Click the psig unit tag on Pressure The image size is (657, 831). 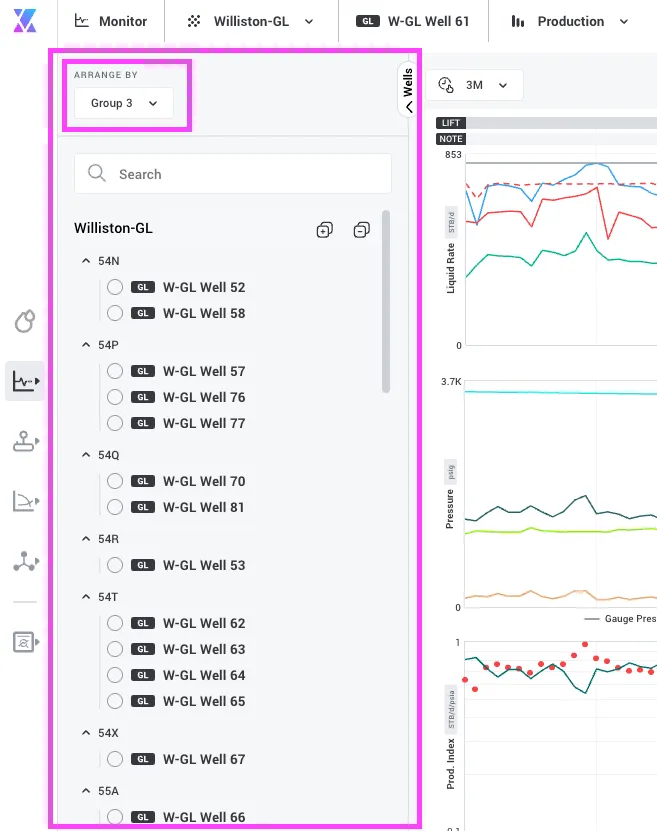click(451, 472)
